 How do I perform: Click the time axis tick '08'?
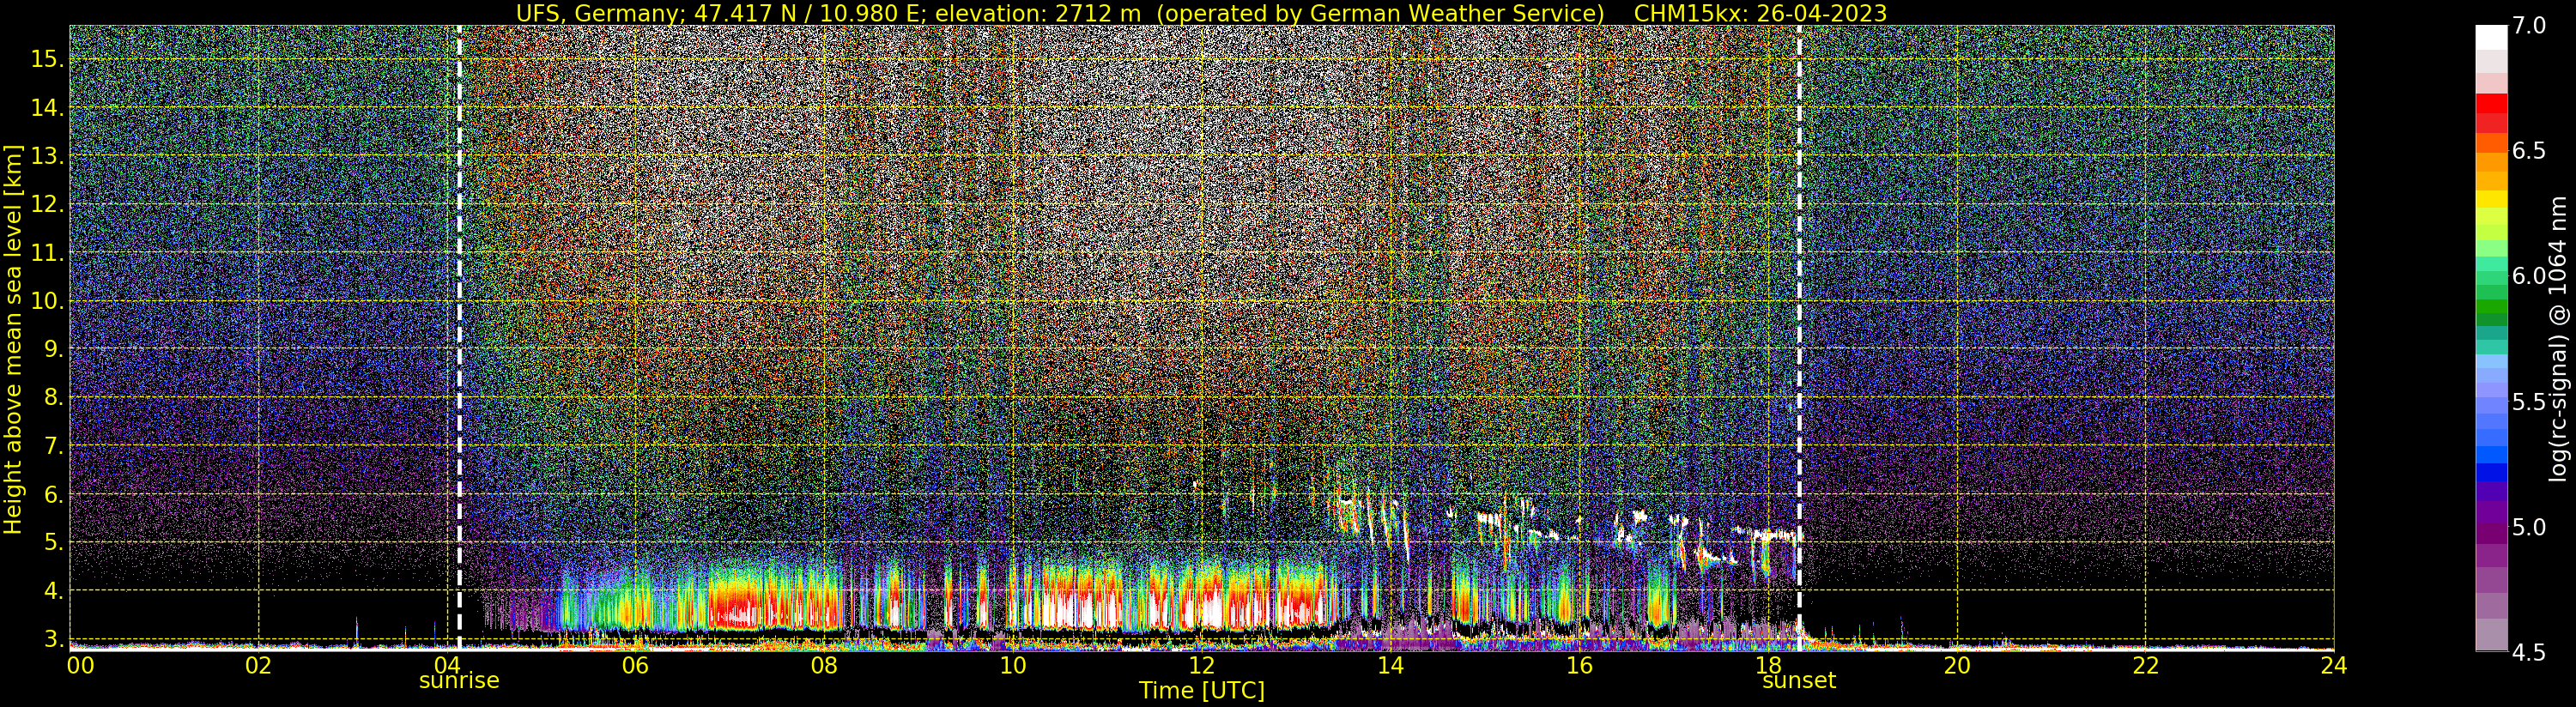pos(824,665)
